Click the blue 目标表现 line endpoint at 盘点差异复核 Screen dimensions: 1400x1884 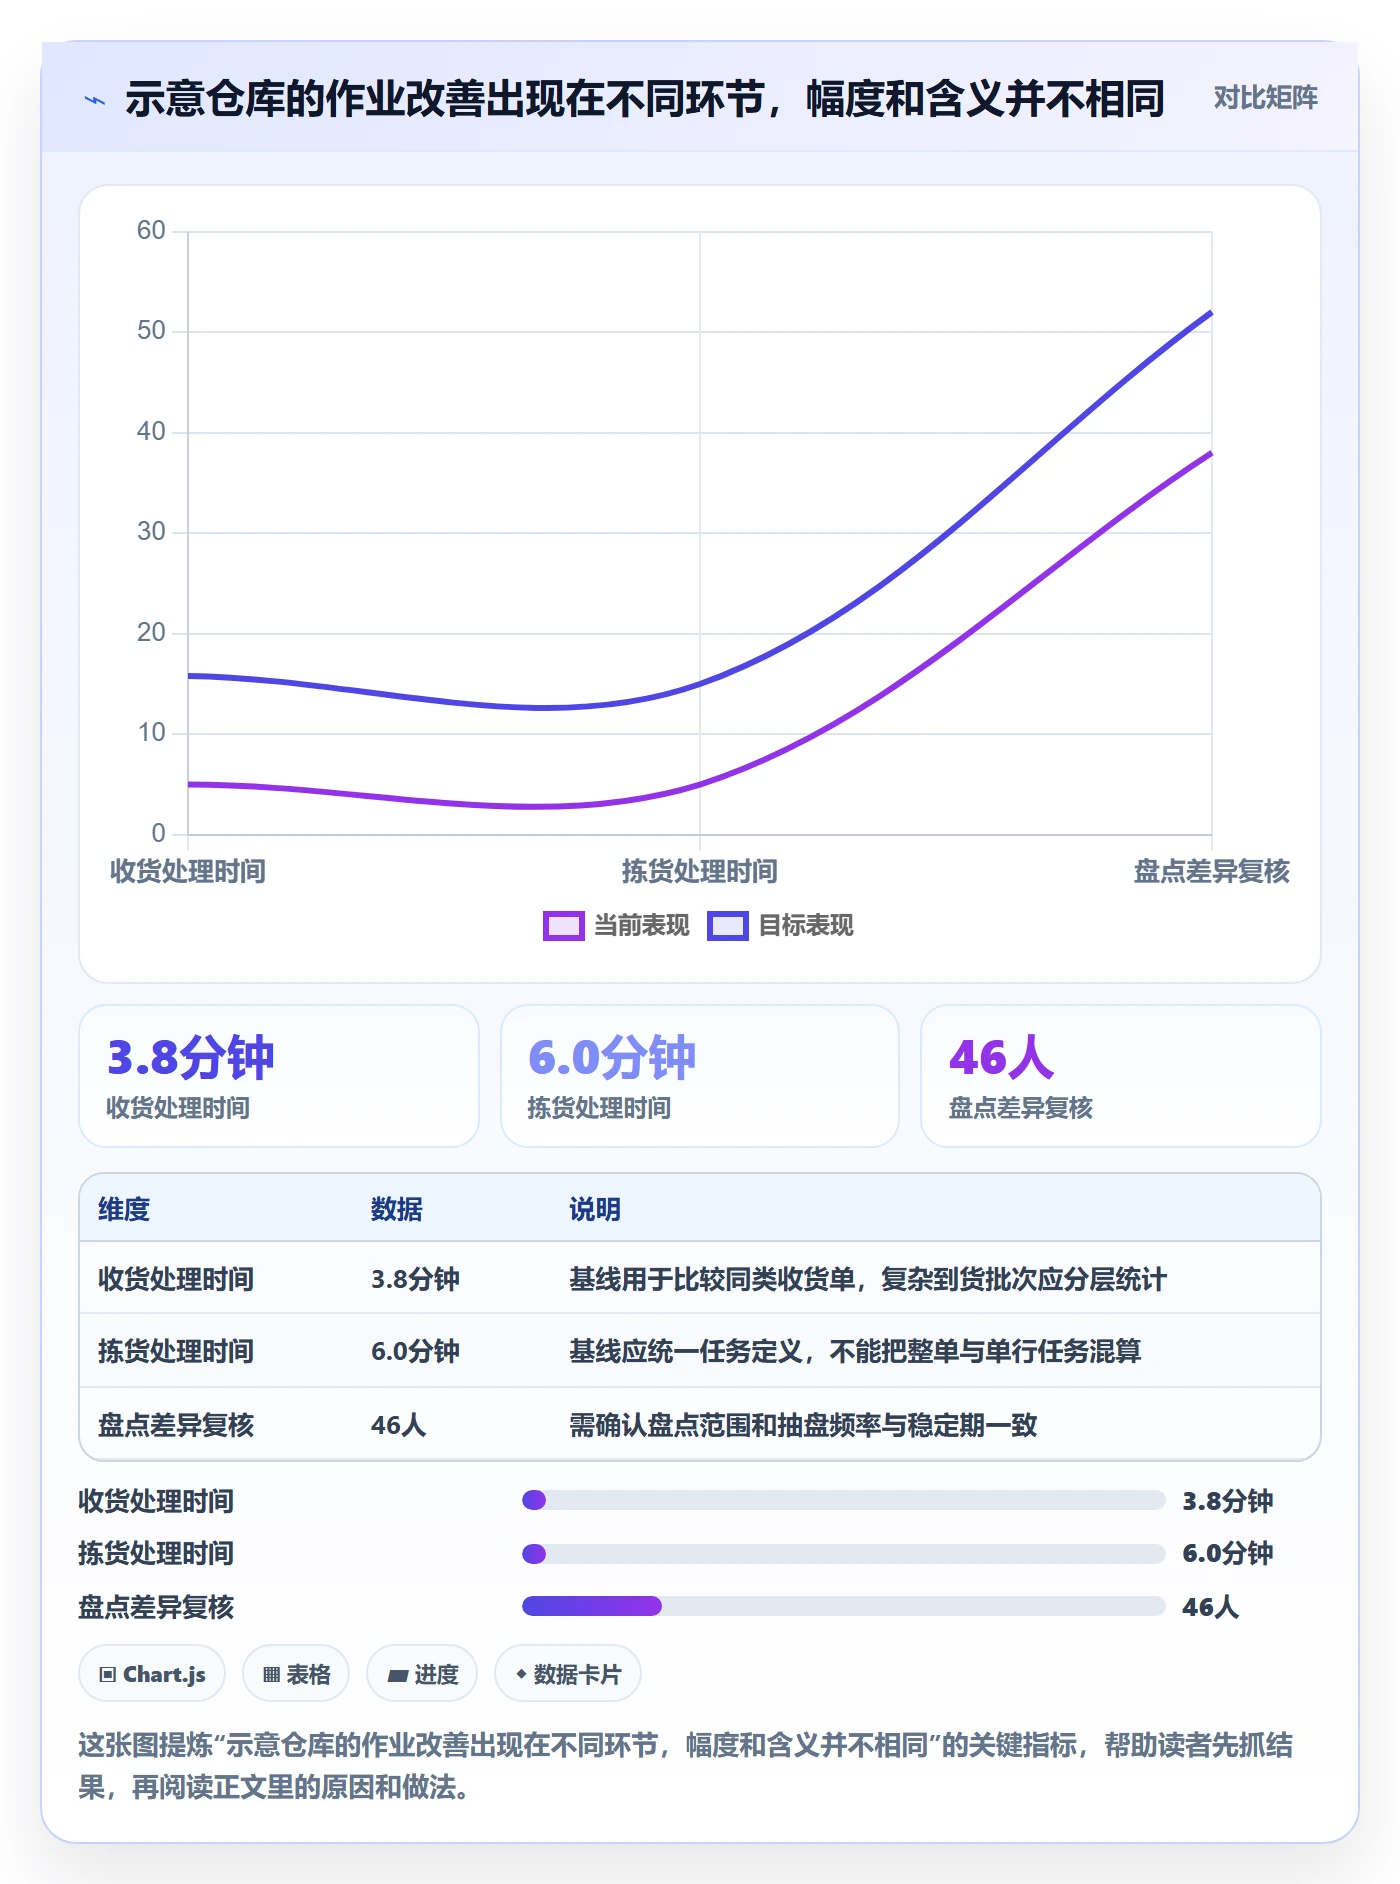point(1211,313)
